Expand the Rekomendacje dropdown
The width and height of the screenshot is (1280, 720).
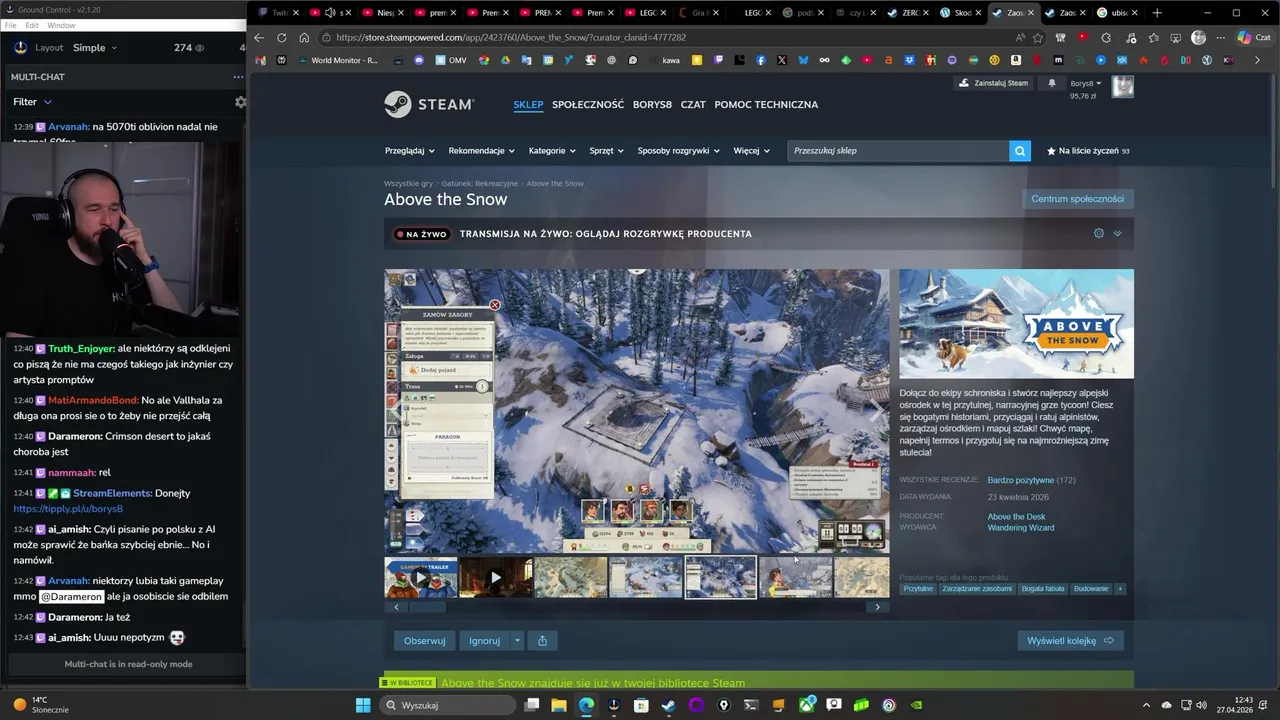click(x=481, y=151)
